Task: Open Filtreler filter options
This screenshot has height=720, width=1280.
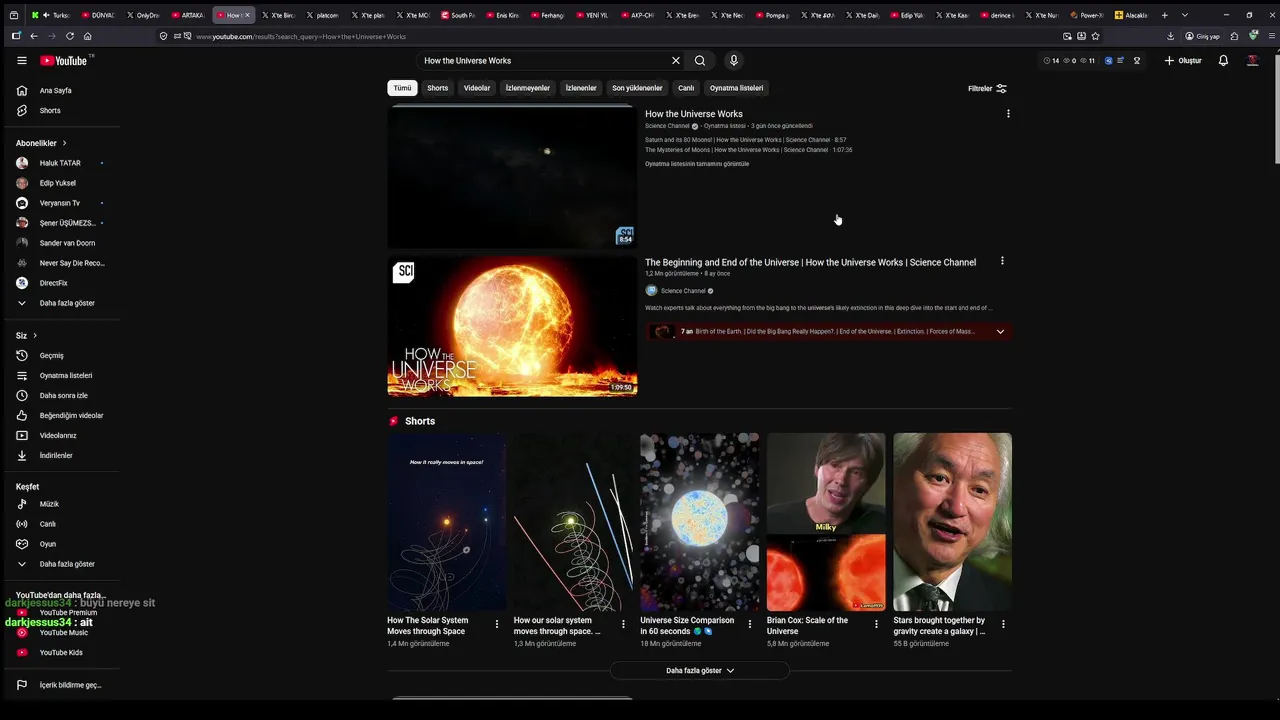Action: point(987,89)
